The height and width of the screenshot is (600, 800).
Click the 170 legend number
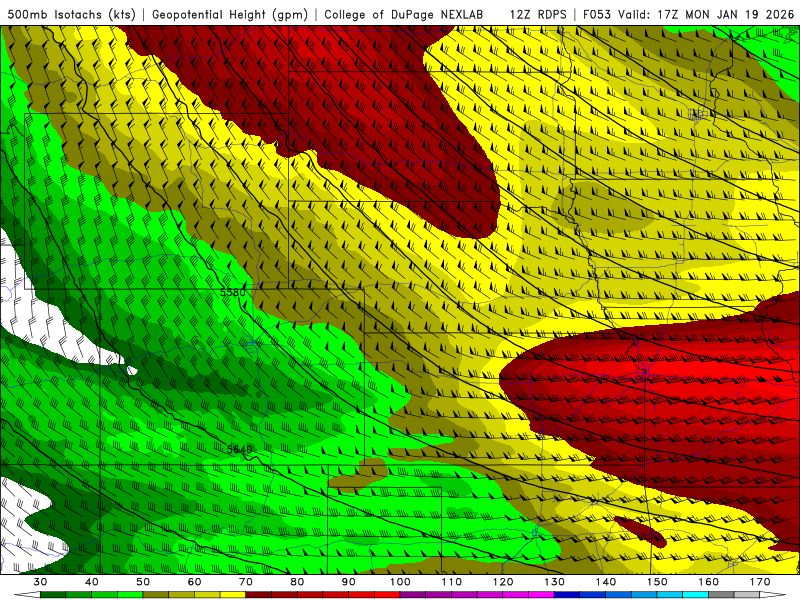point(760,582)
